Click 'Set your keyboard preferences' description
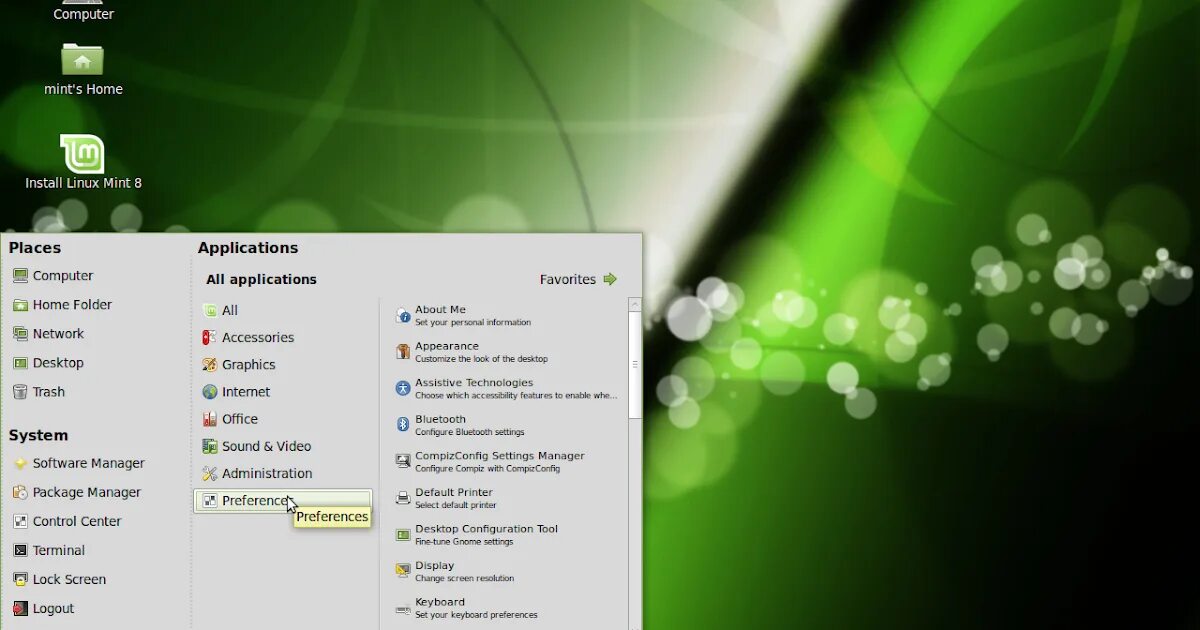1200x630 pixels. (476, 615)
